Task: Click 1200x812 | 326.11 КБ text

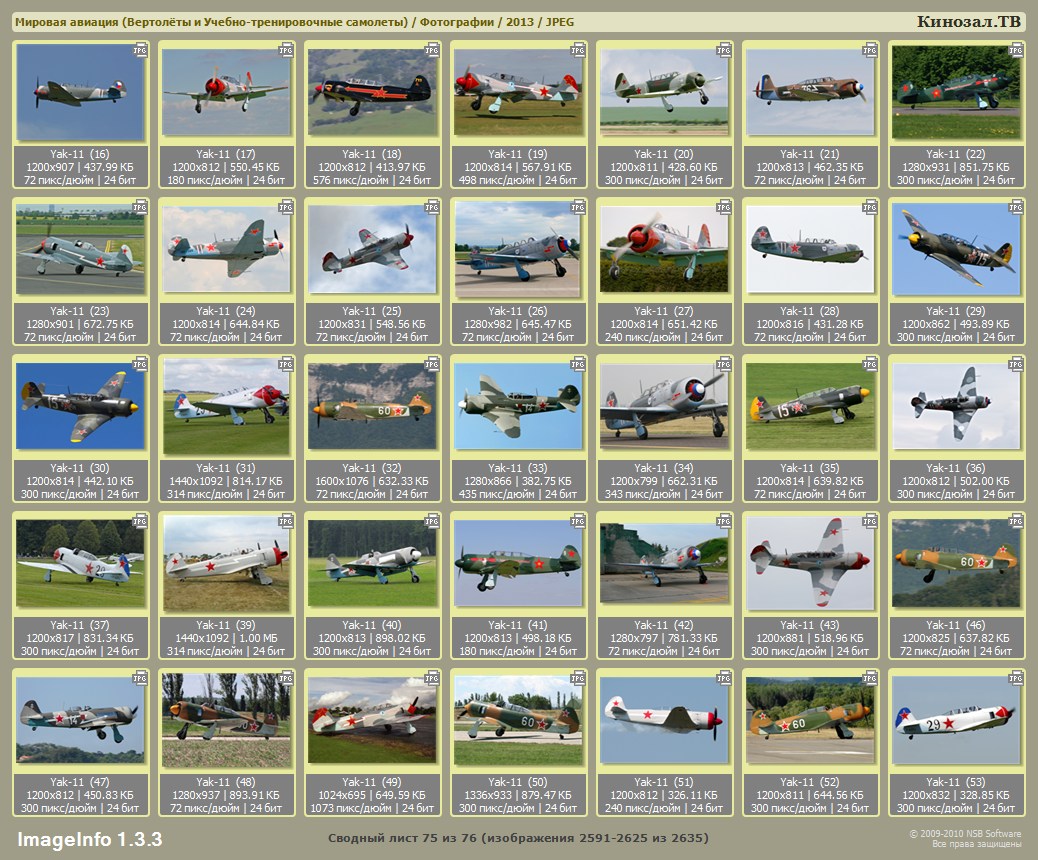Action: click(664, 794)
